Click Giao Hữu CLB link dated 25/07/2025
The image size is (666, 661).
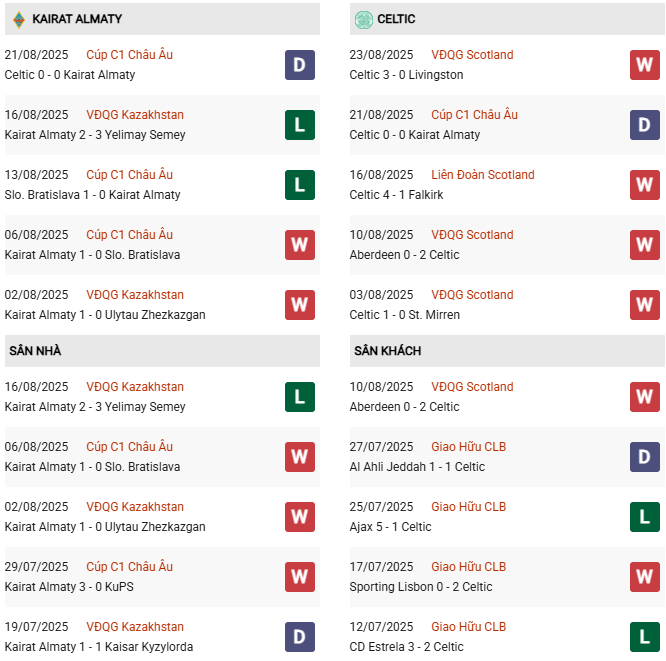click(468, 507)
